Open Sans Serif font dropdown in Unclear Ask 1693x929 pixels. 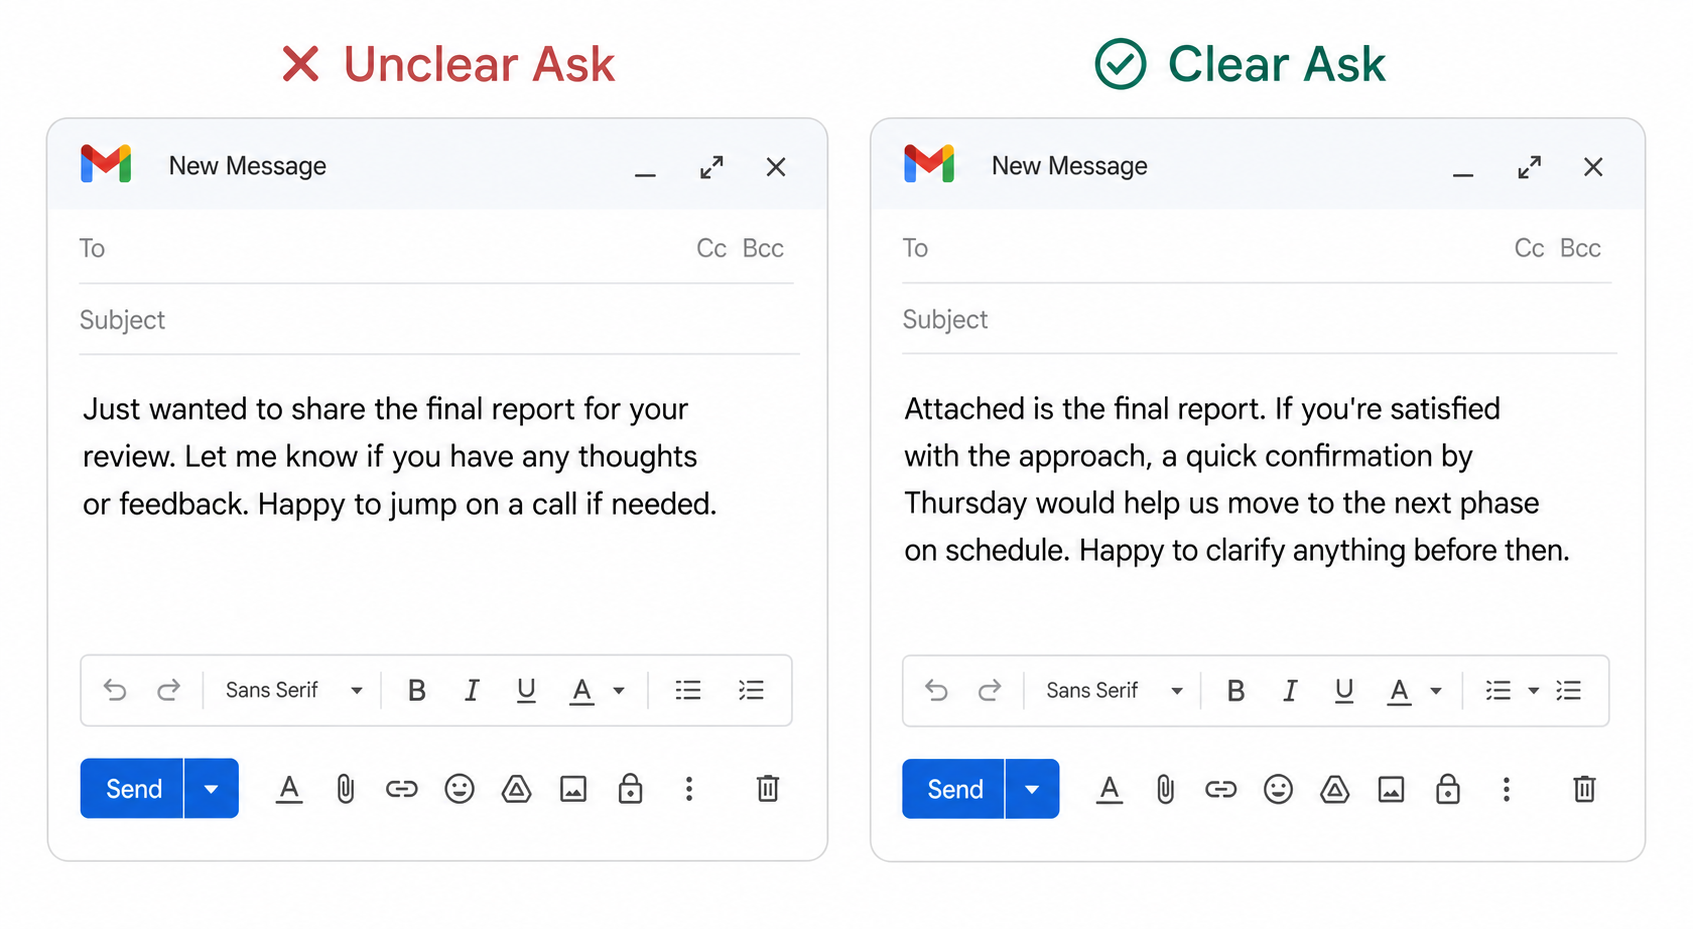294,690
